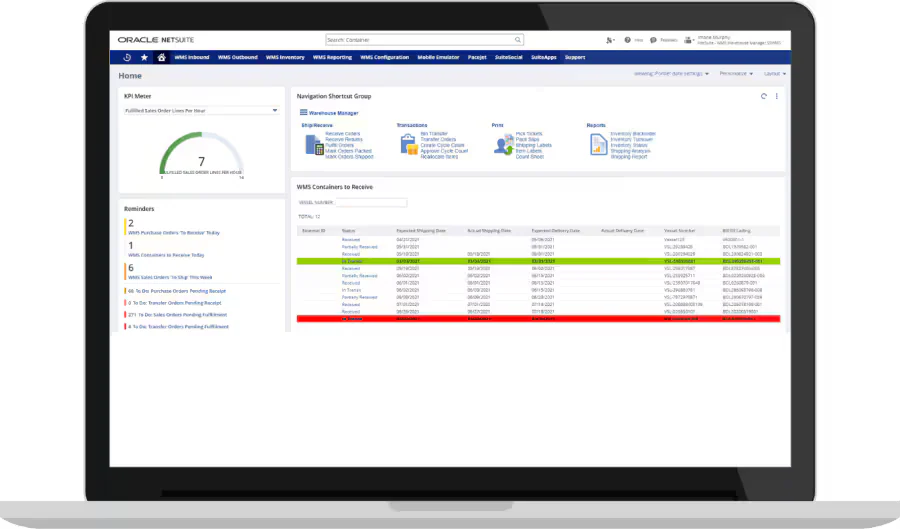Open WMS Sales Orders To Ship This Week

click(170, 277)
